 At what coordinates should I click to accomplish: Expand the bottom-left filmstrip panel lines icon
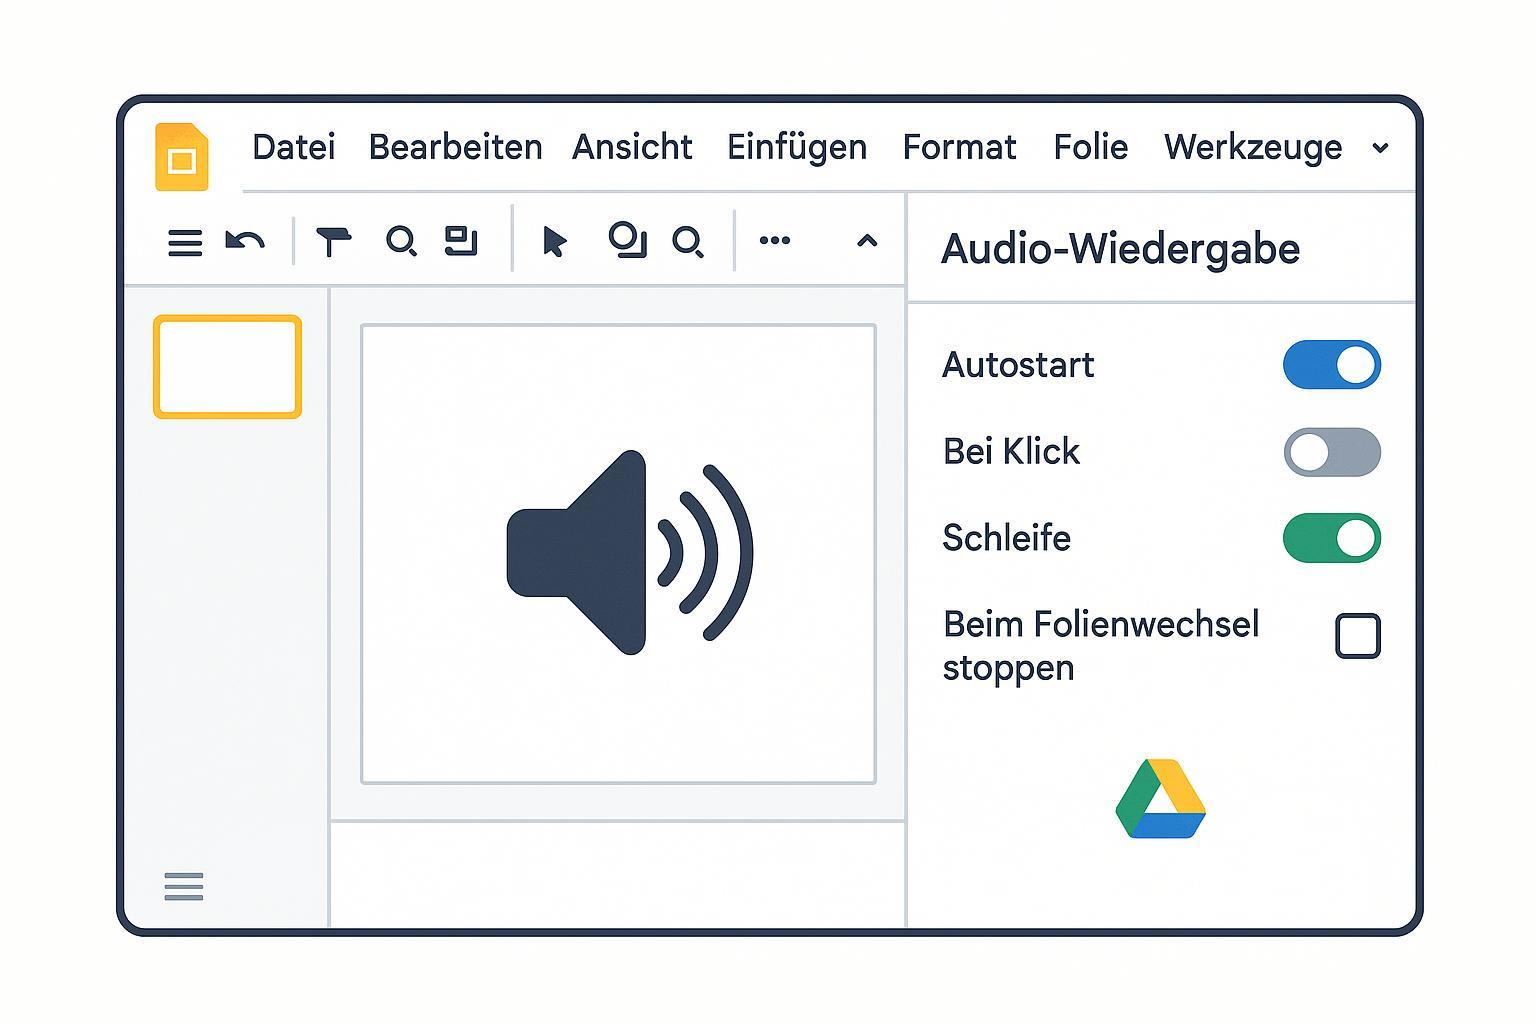[184, 886]
